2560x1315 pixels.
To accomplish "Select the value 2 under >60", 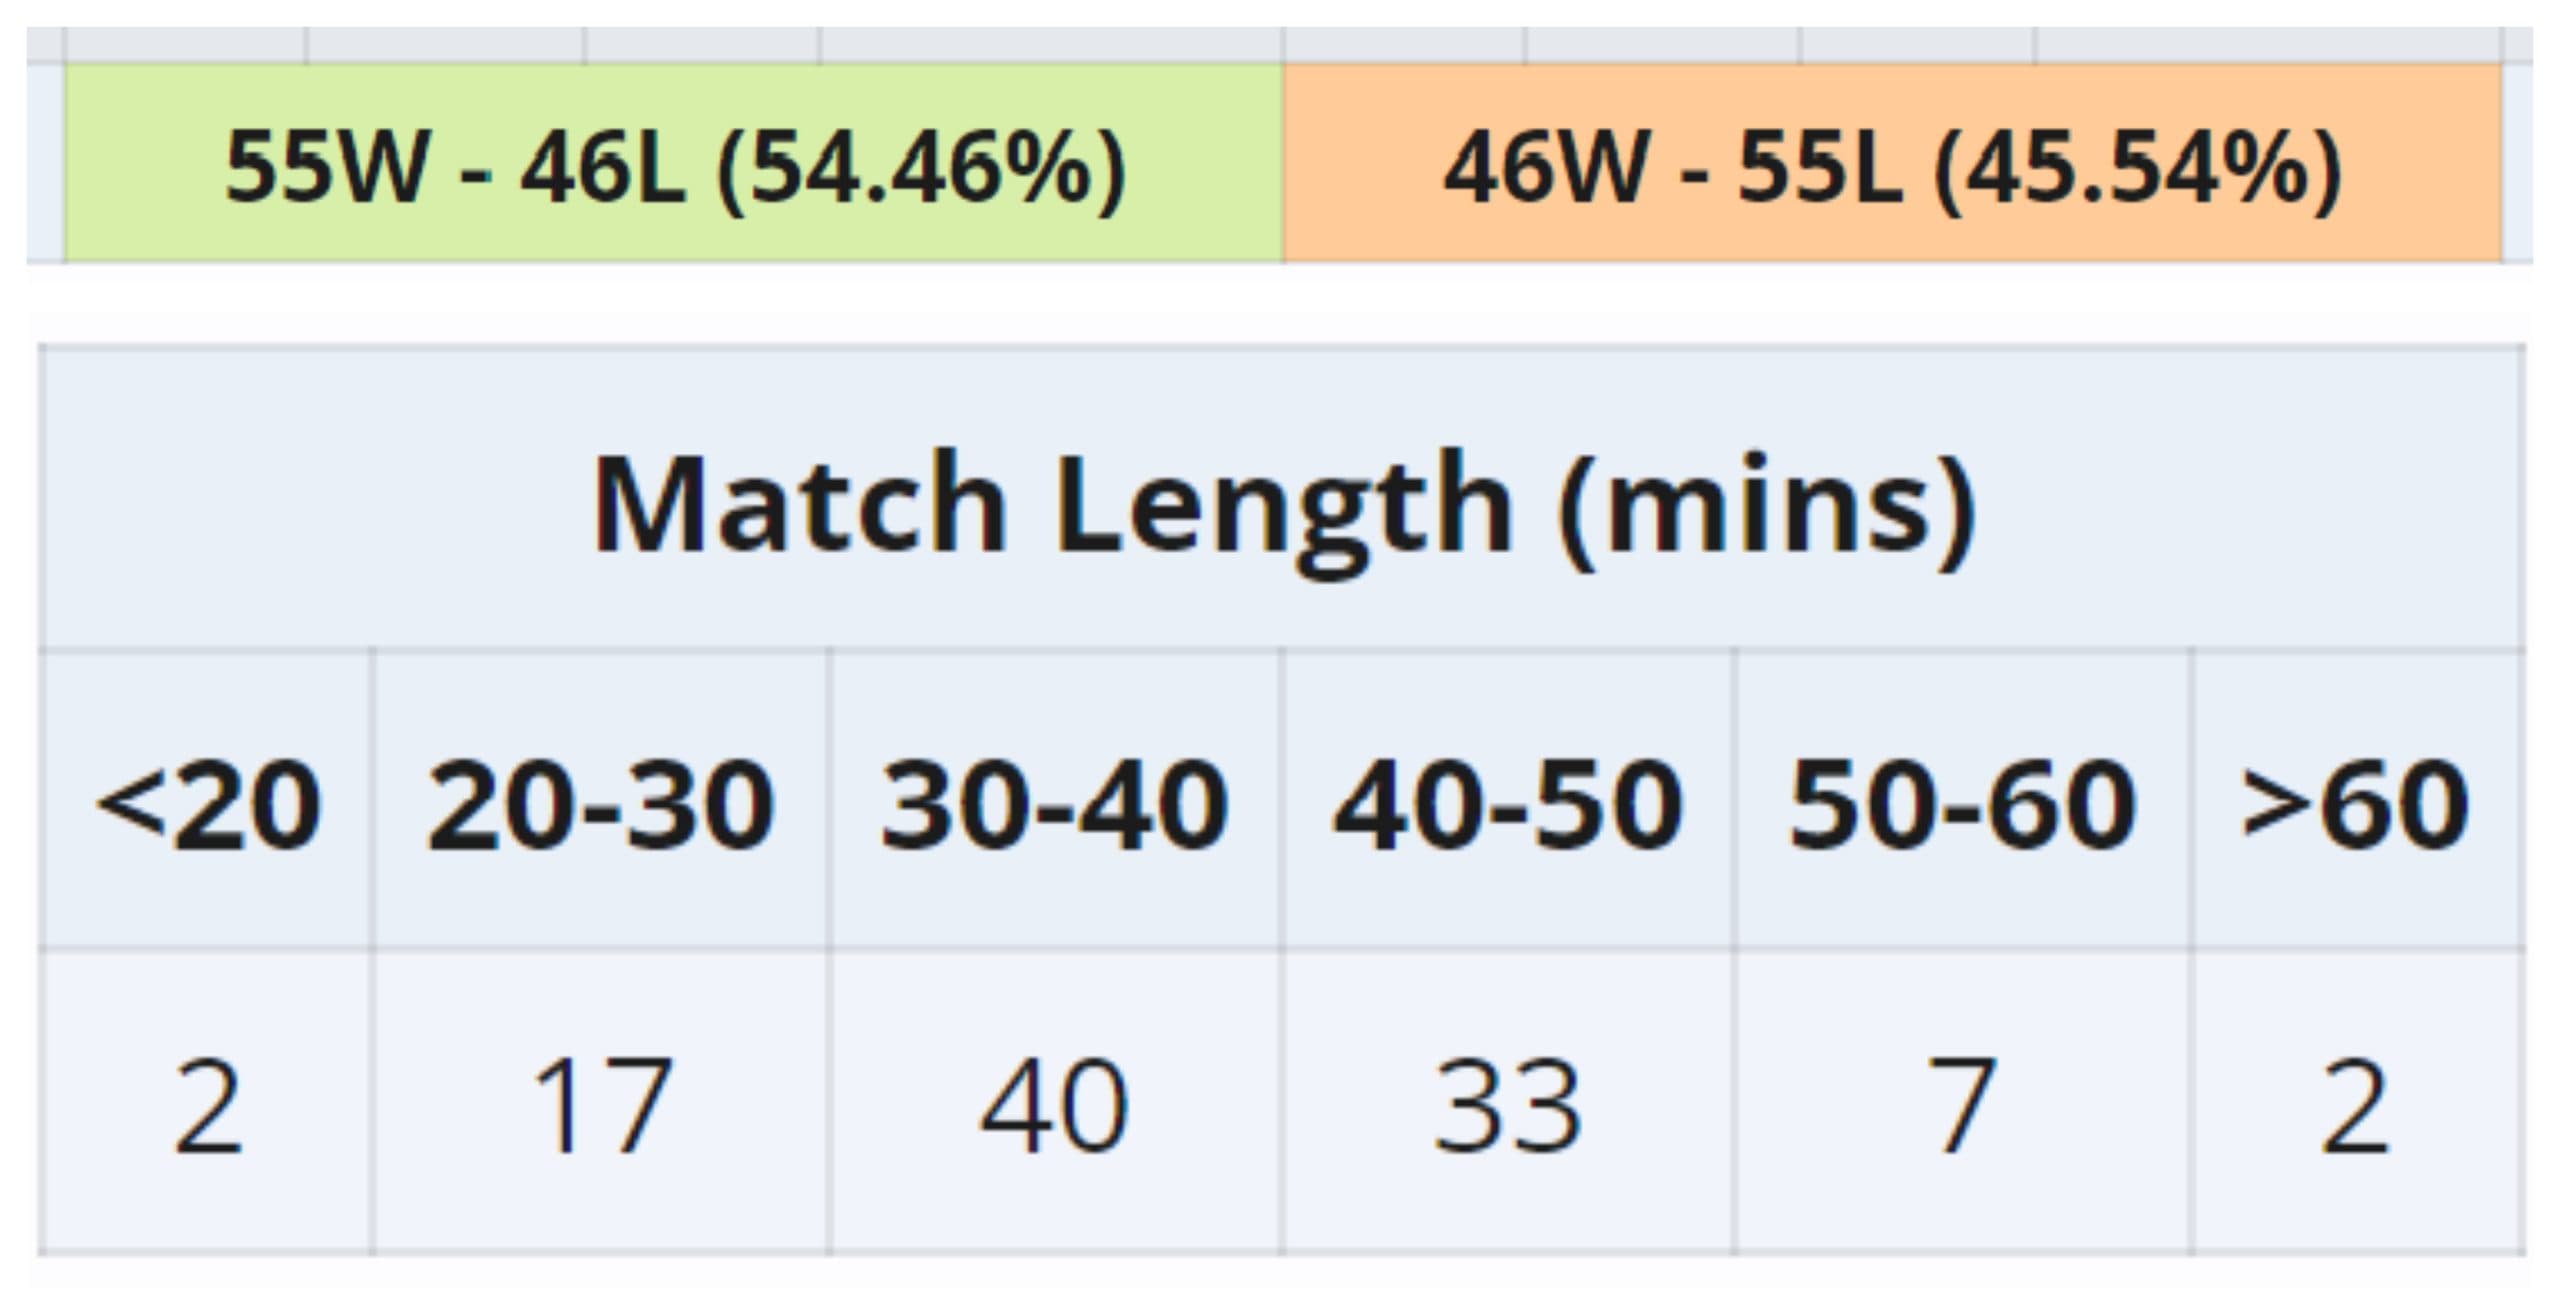I will 2356,1105.
